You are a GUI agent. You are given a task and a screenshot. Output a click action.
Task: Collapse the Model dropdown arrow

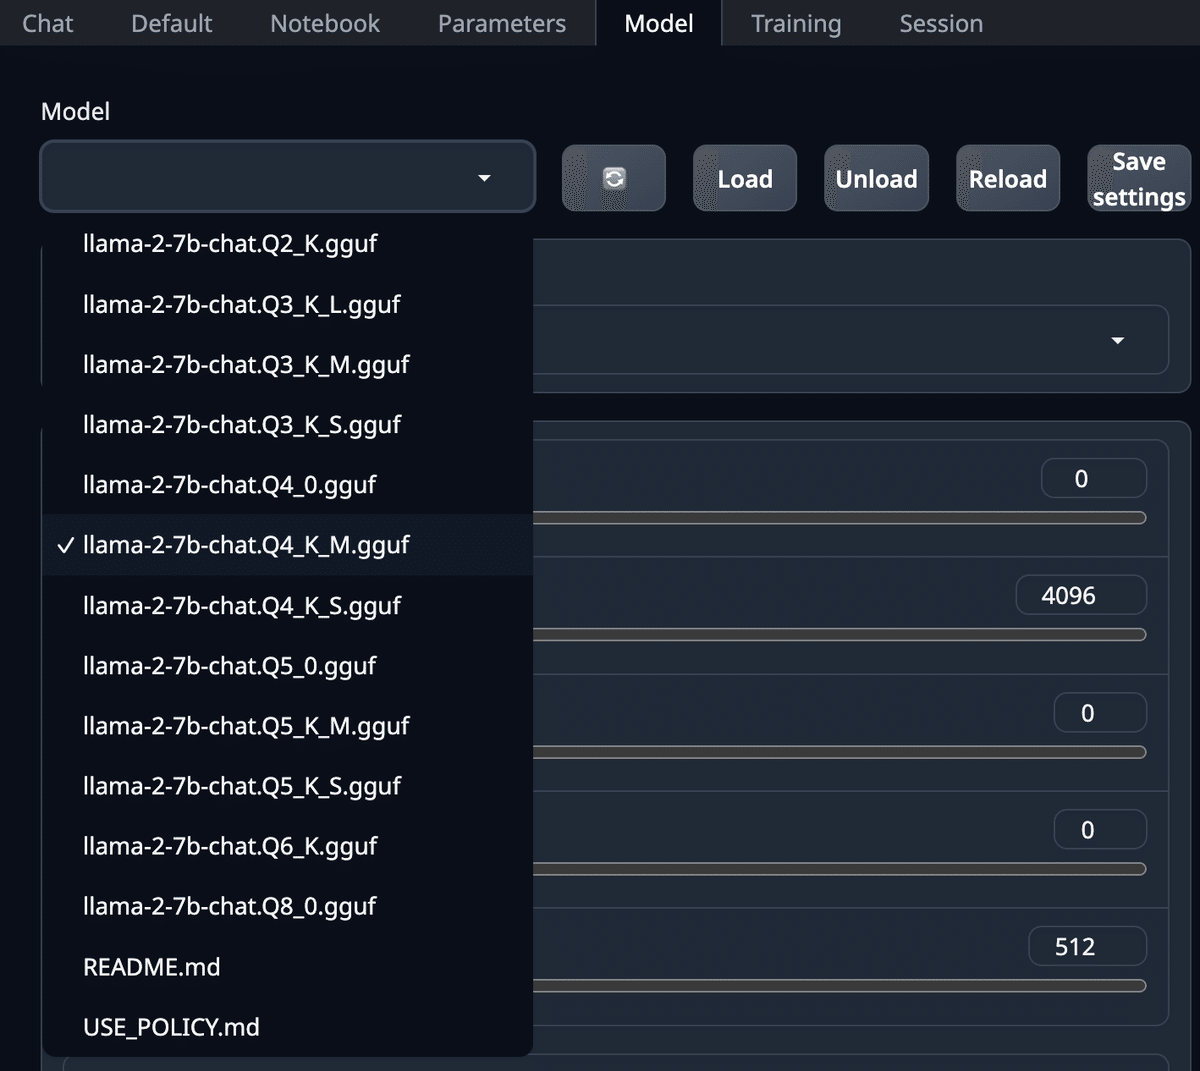[484, 178]
